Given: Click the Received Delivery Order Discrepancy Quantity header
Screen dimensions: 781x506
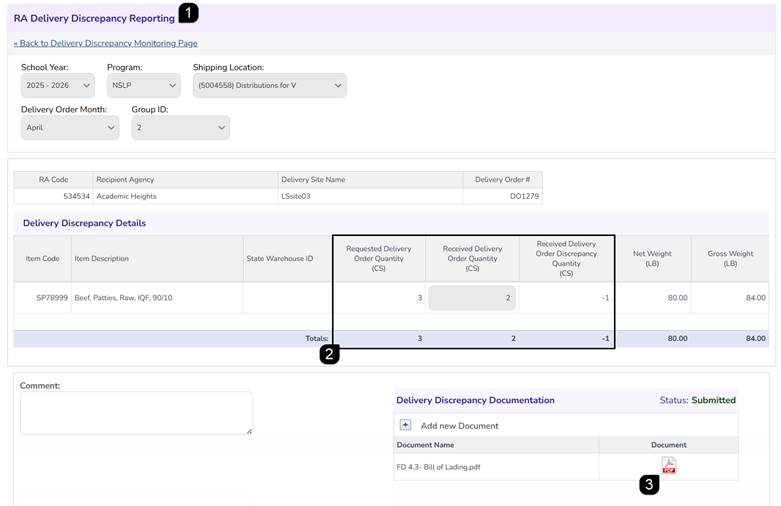Looking at the screenshot, I should pos(566,258).
